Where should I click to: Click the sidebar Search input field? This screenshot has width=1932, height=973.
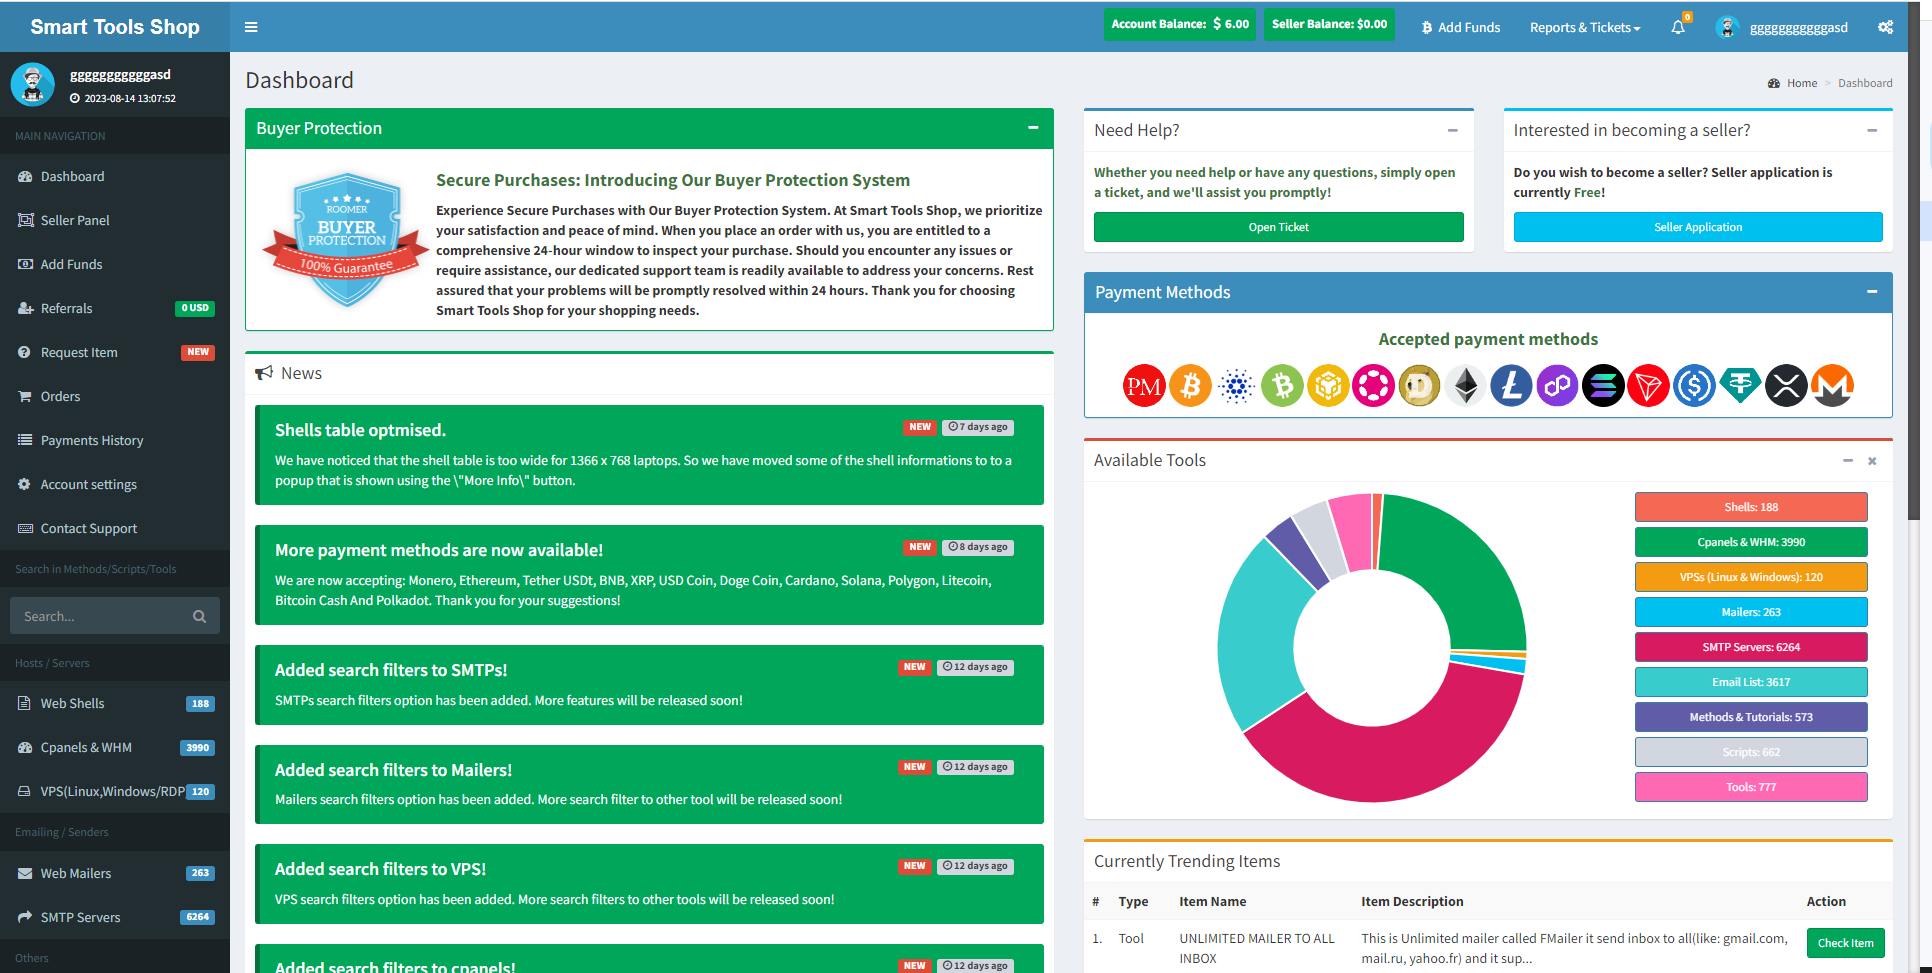(100, 616)
